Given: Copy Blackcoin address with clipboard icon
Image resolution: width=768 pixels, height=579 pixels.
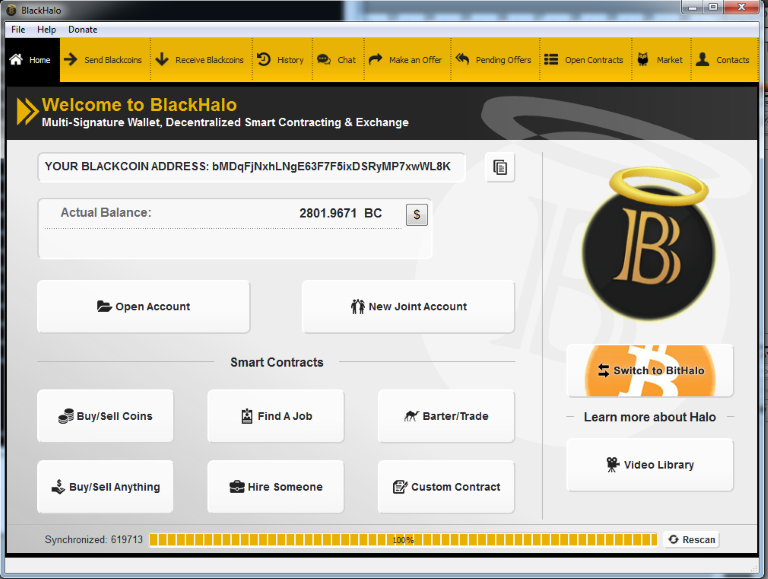Looking at the screenshot, I should 500,168.
